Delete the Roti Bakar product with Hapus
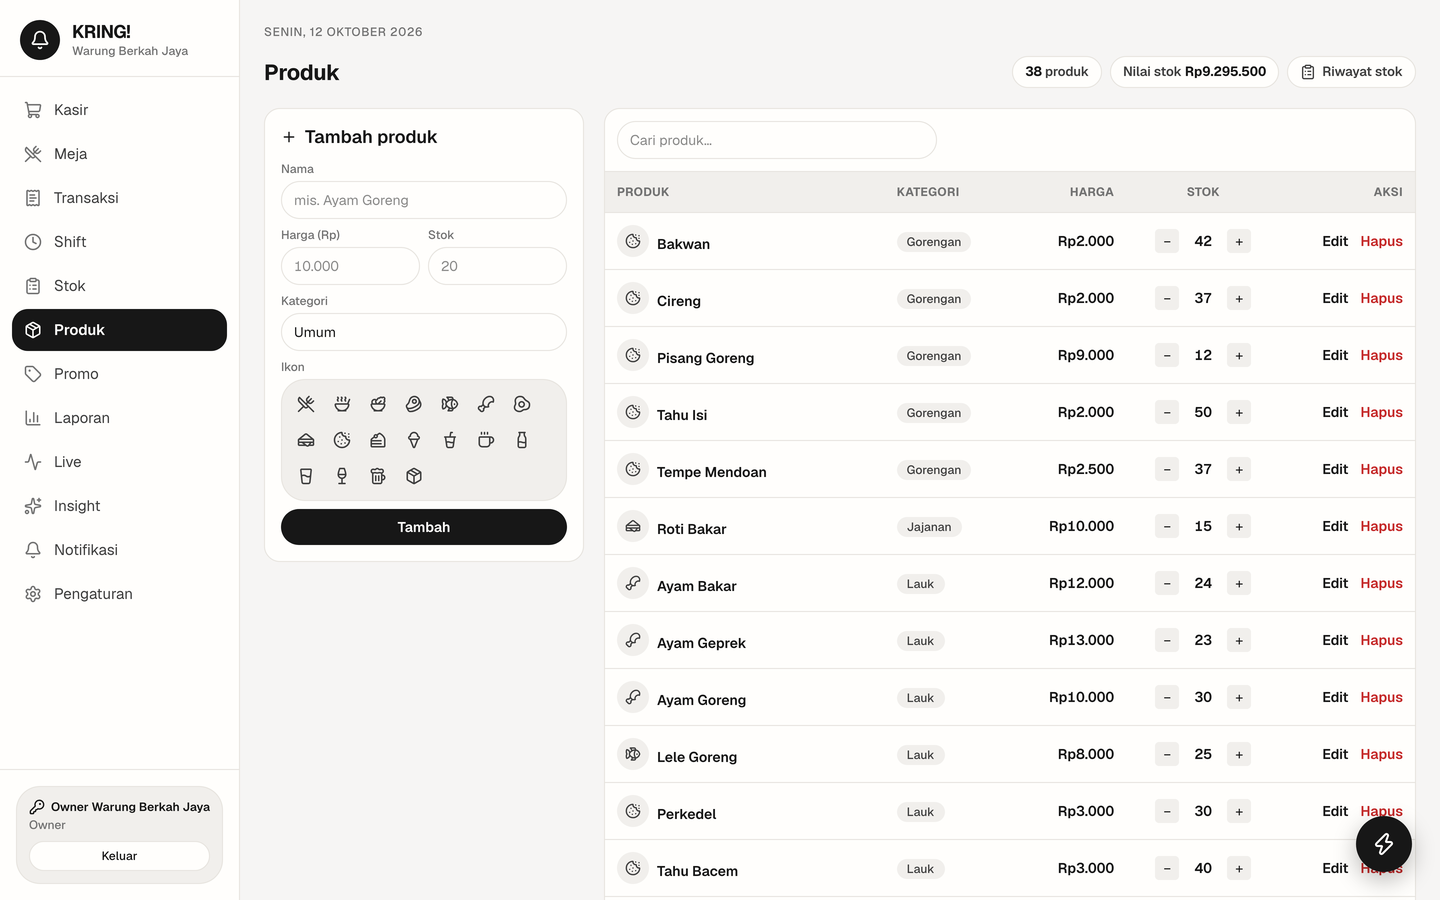Image resolution: width=1440 pixels, height=900 pixels. pos(1381,526)
